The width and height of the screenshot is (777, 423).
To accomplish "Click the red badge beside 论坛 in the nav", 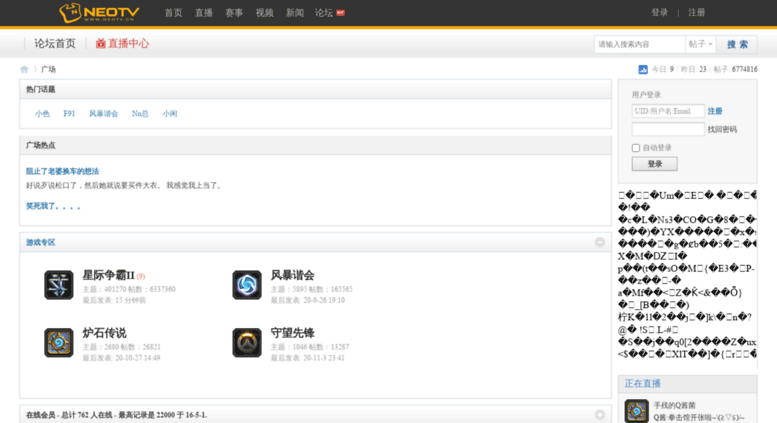I will (x=340, y=13).
